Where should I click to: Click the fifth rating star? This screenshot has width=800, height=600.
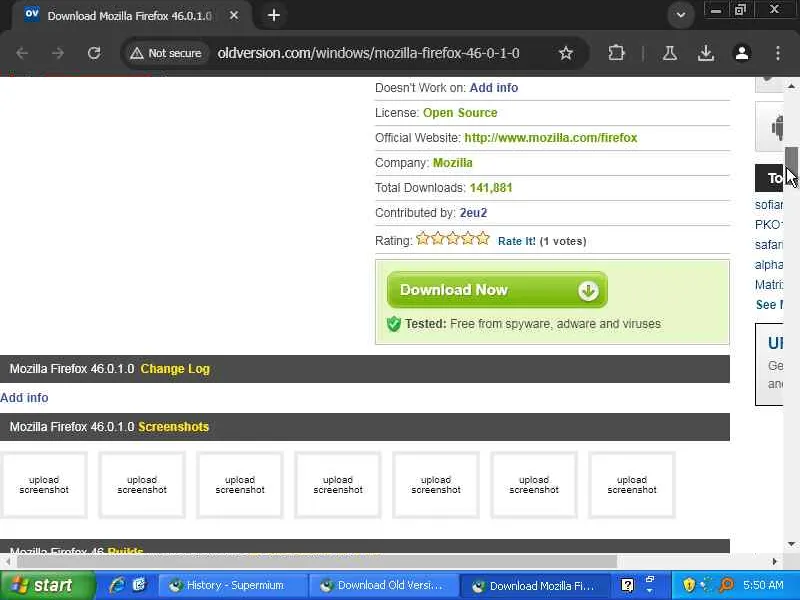[483, 239]
